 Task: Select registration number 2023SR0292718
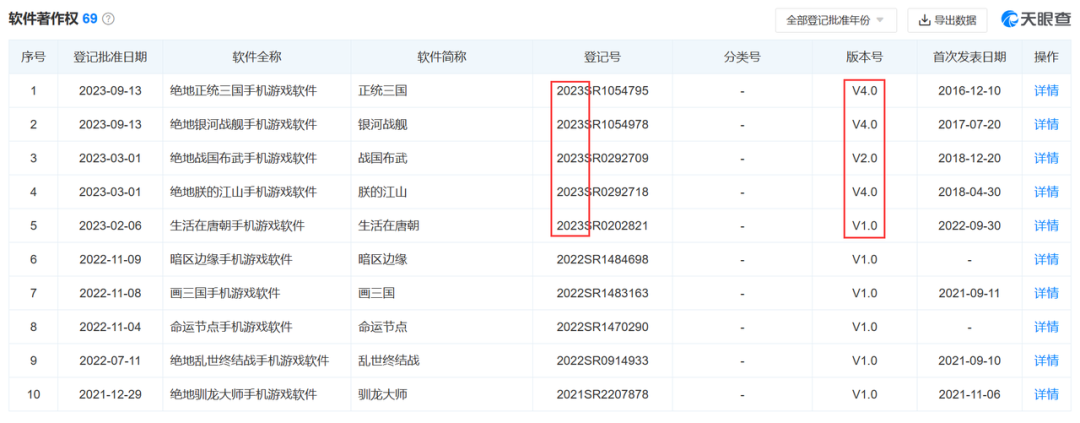tap(603, 192)
